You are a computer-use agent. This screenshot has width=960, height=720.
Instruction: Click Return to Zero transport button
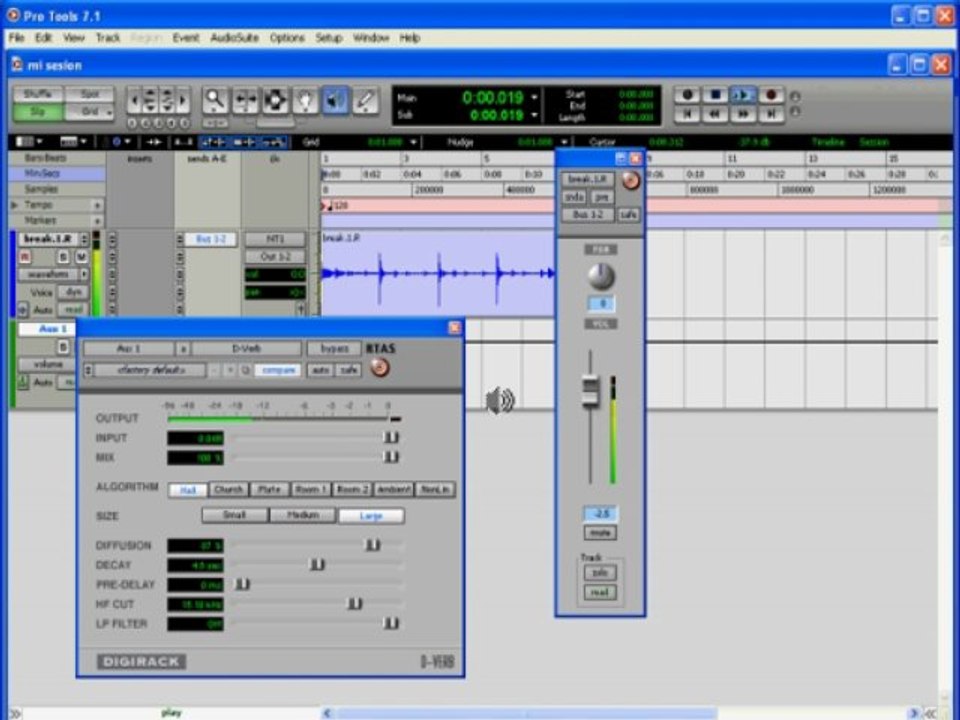(x=687, y=114)
